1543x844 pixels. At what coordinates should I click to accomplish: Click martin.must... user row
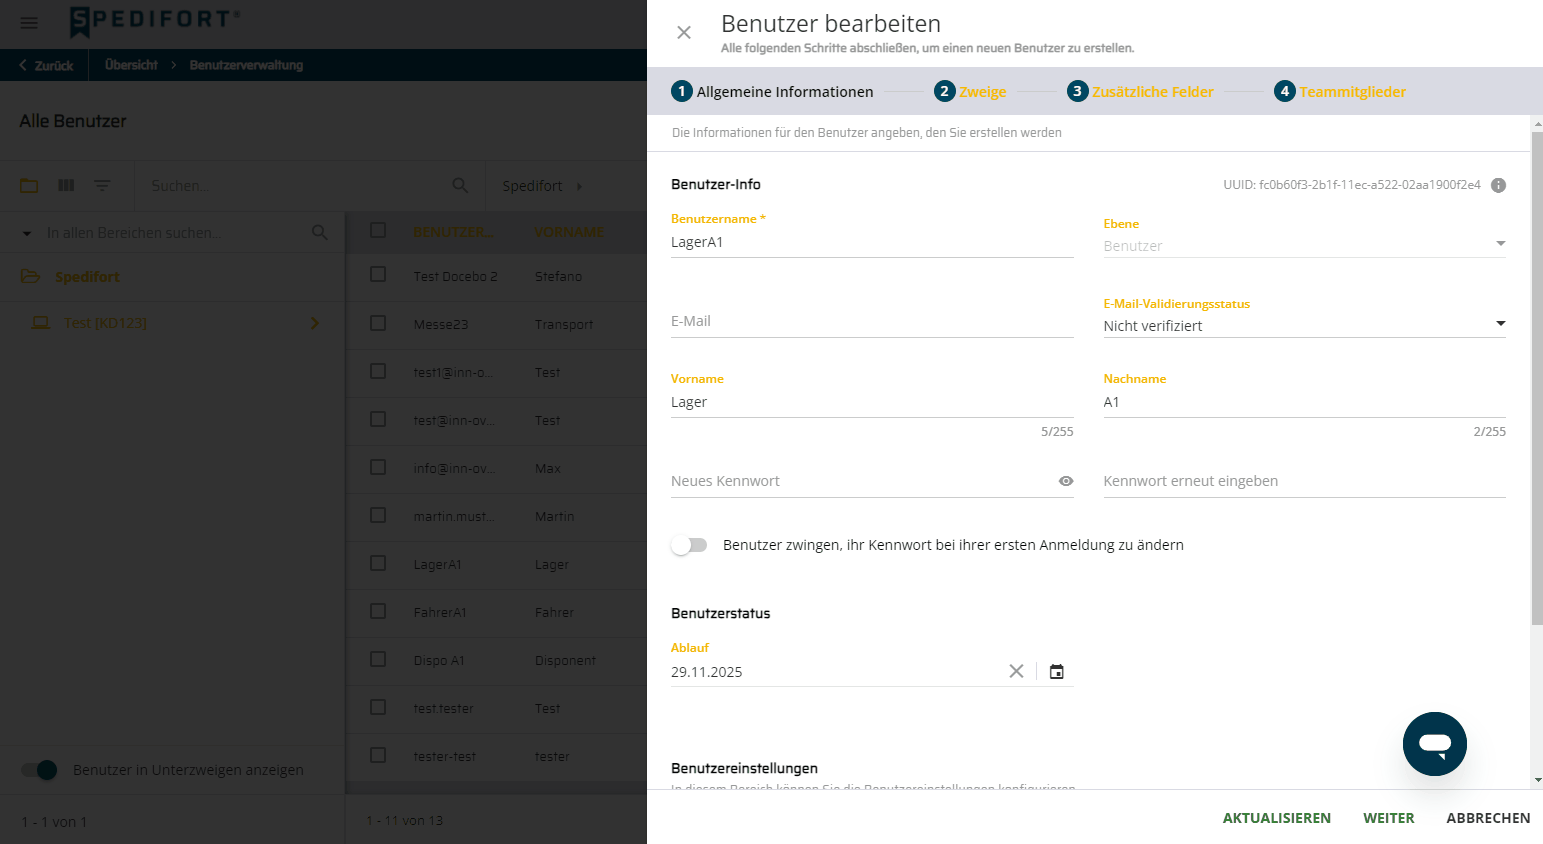497,516
